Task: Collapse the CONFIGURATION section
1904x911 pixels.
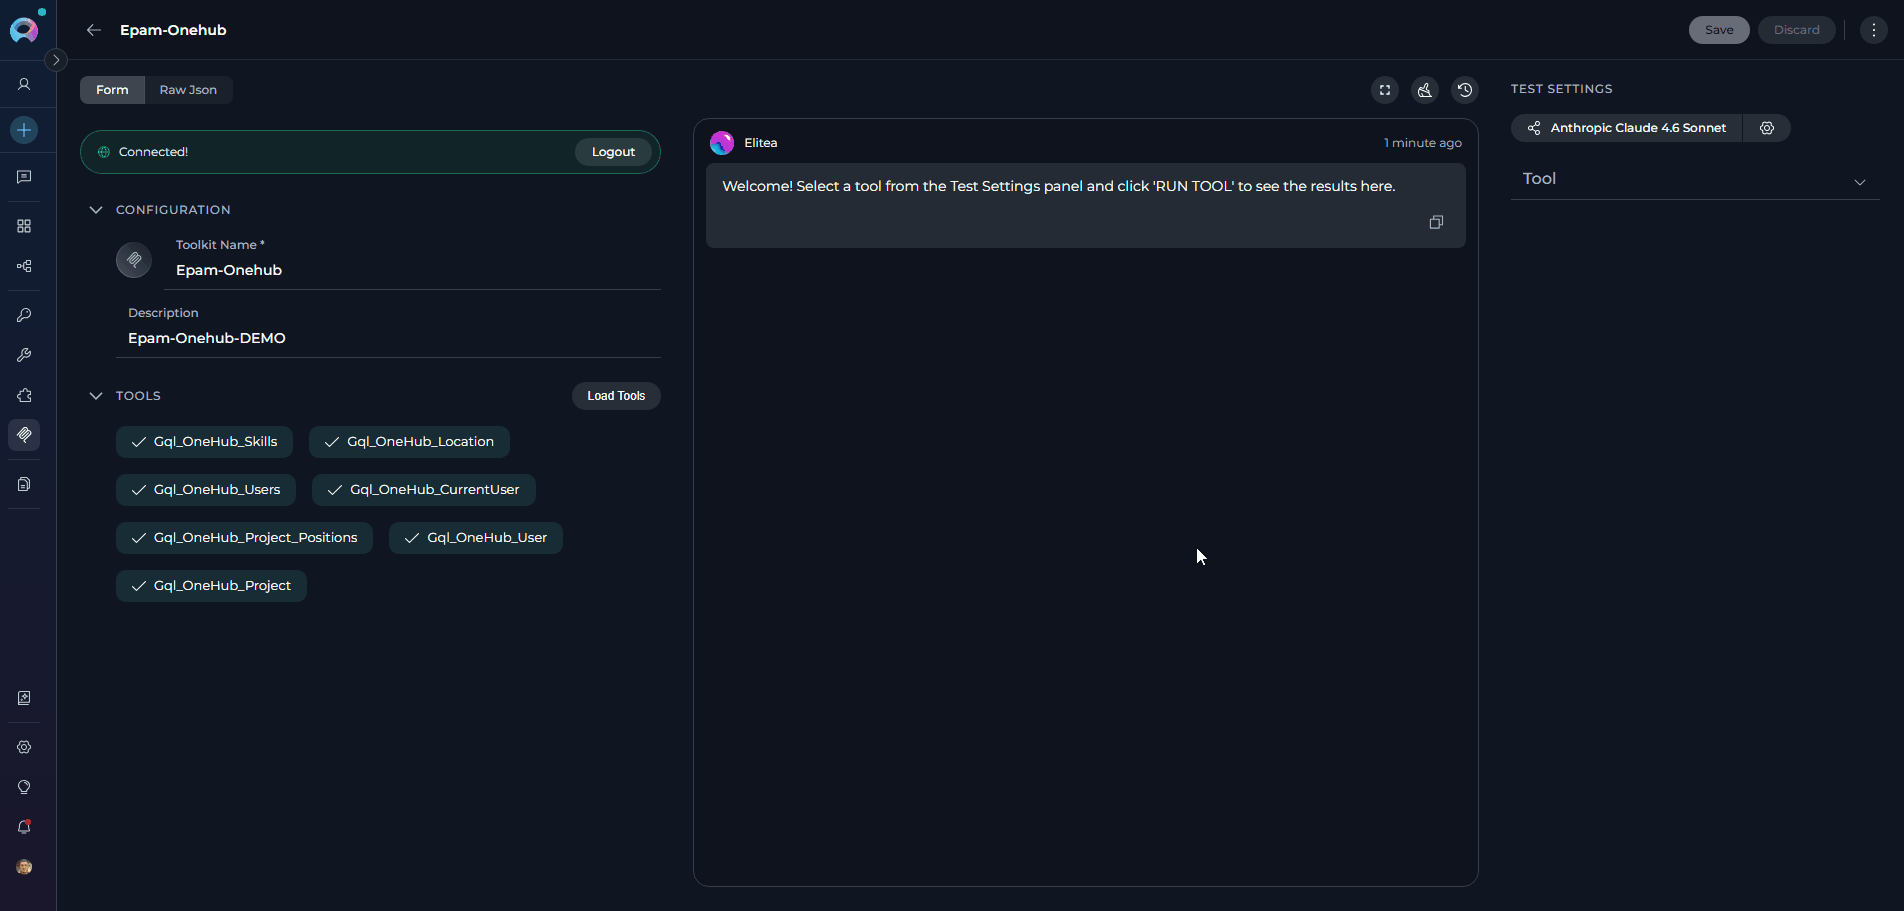Action: [x=96, y=210]
